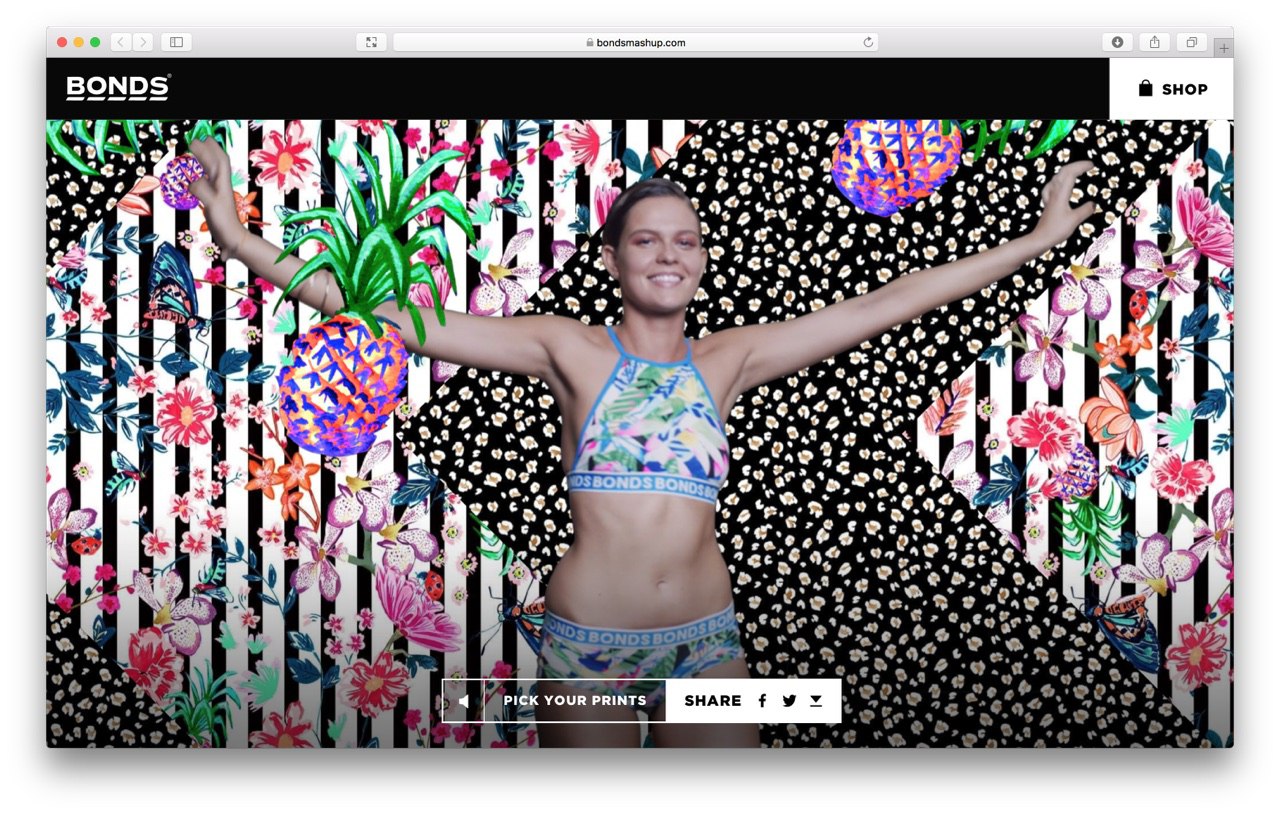Go back with Safari's back arrow
1280x814 pixels.
[x=121, y=42]
